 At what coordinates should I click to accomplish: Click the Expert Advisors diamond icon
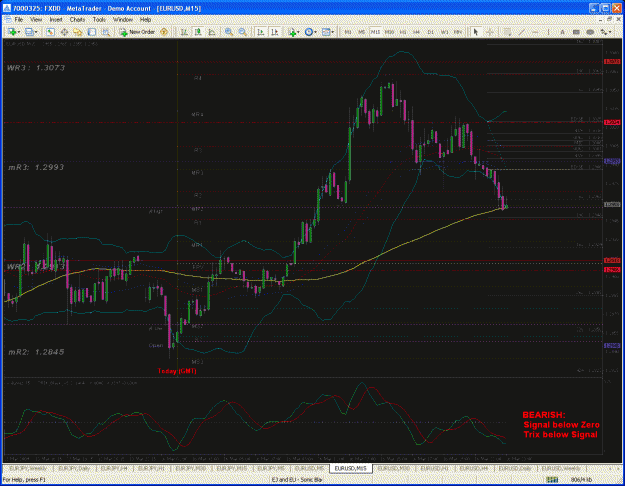164,32
